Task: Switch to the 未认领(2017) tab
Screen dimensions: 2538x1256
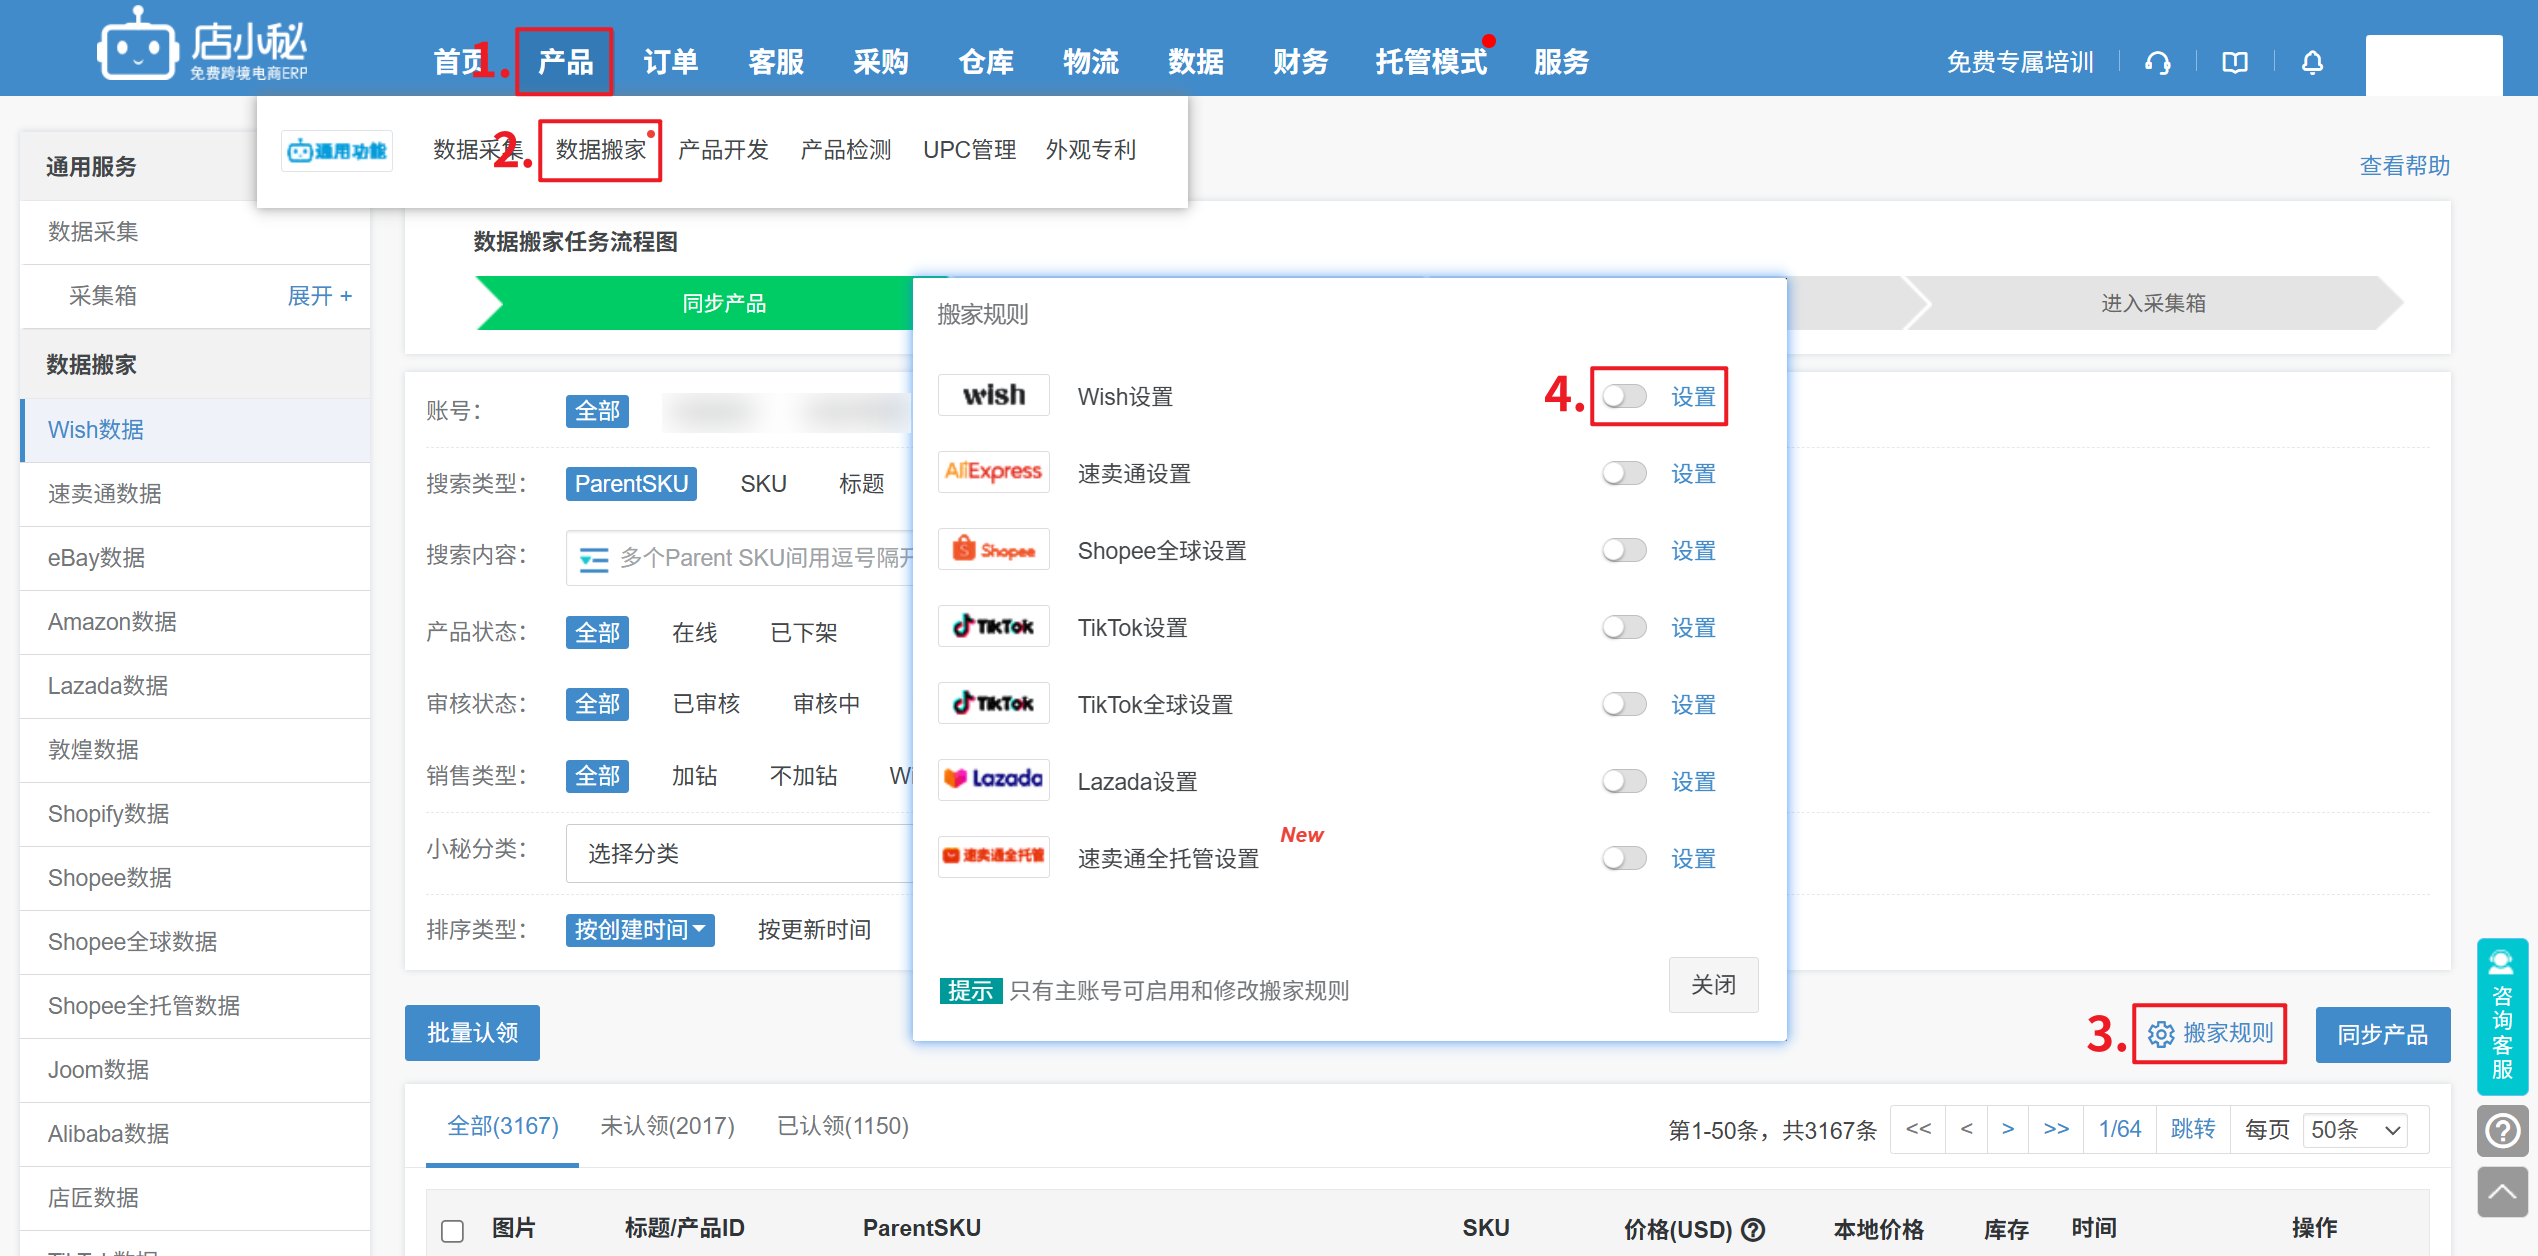Action: [667, 1126]
